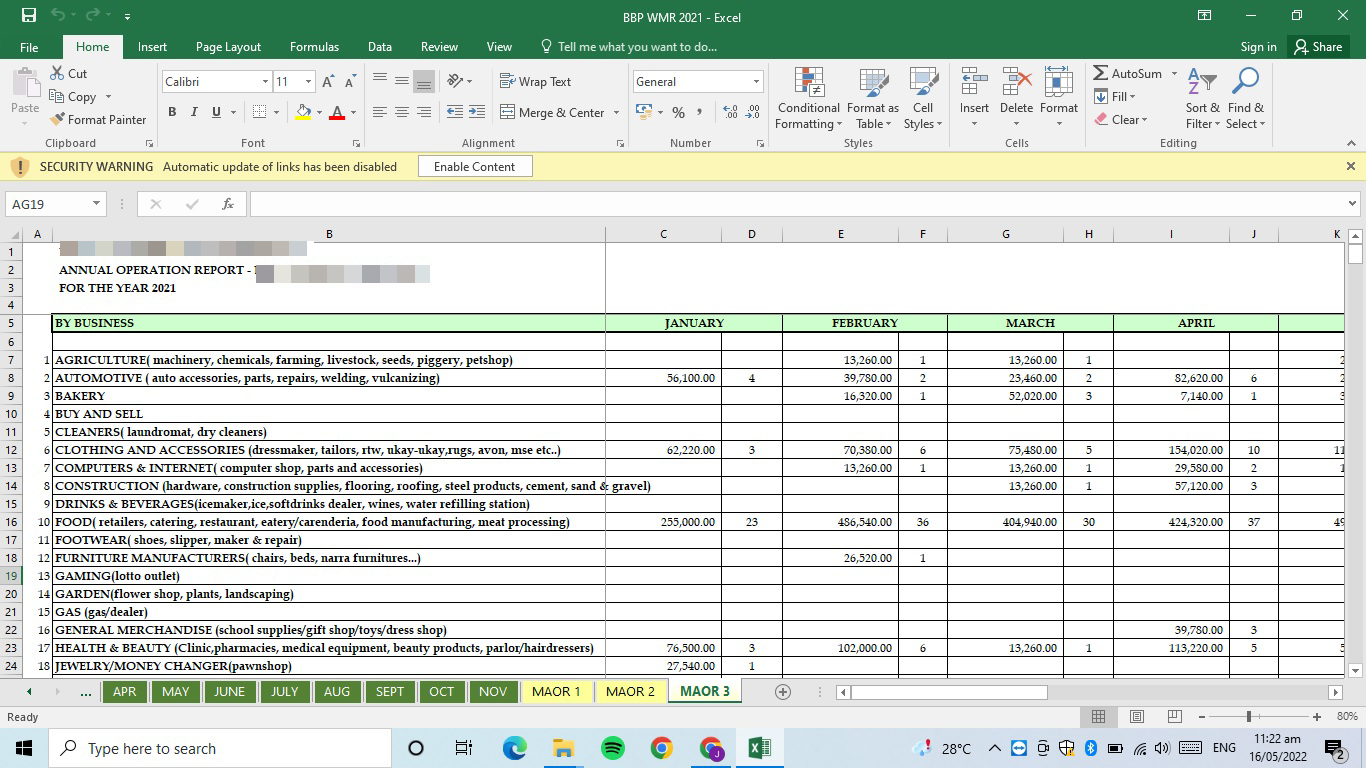Toggle Underline formatting

(x=216, y=112)
